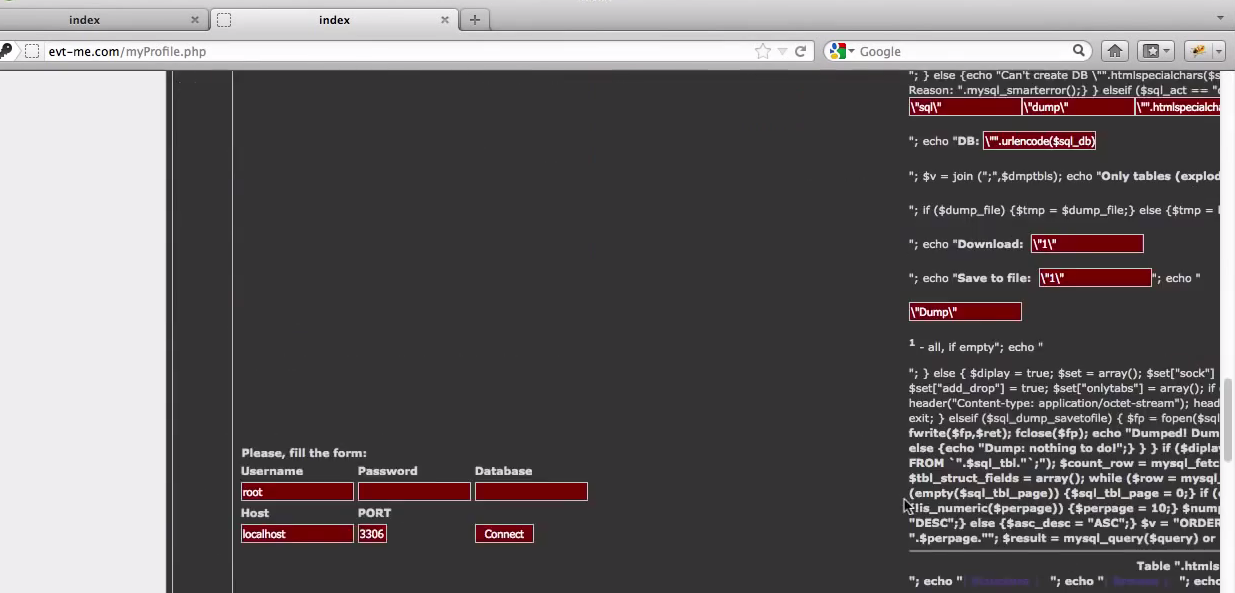Switch to the first index tab
Viewport: 1235px width, 593px height.
click(84, 20)
